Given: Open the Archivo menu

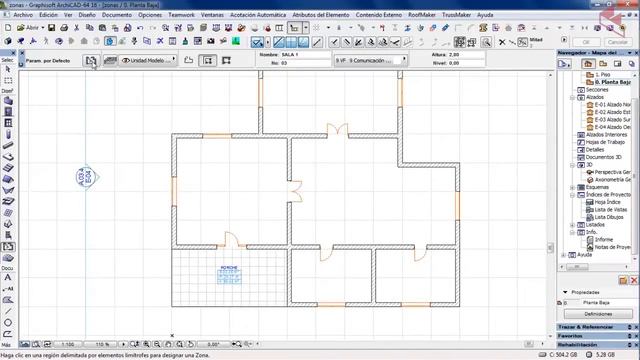Looking at the screenshot, I should (23, 15).
